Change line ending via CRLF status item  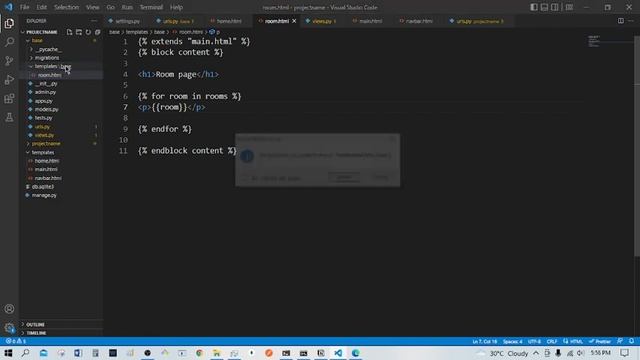click(551, 341)
